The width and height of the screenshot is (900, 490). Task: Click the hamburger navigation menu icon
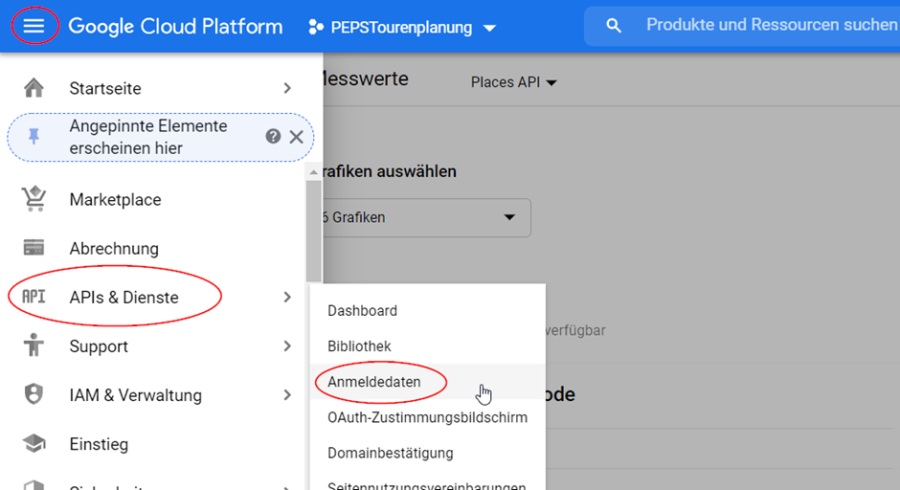click(x=34, y=27)
